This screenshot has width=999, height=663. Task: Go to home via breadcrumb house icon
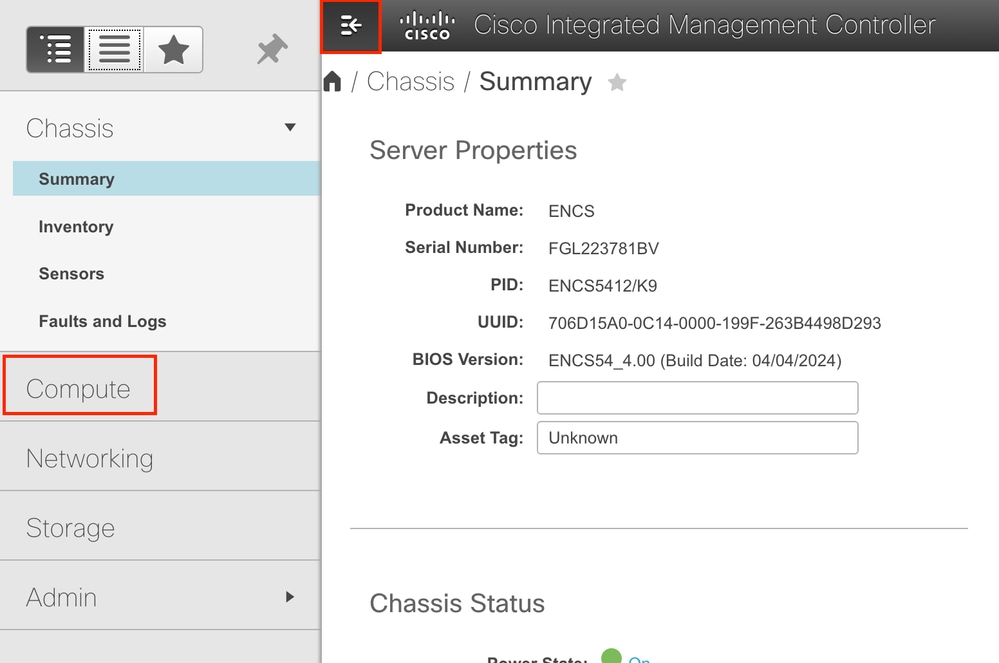(x=332, y=82)
